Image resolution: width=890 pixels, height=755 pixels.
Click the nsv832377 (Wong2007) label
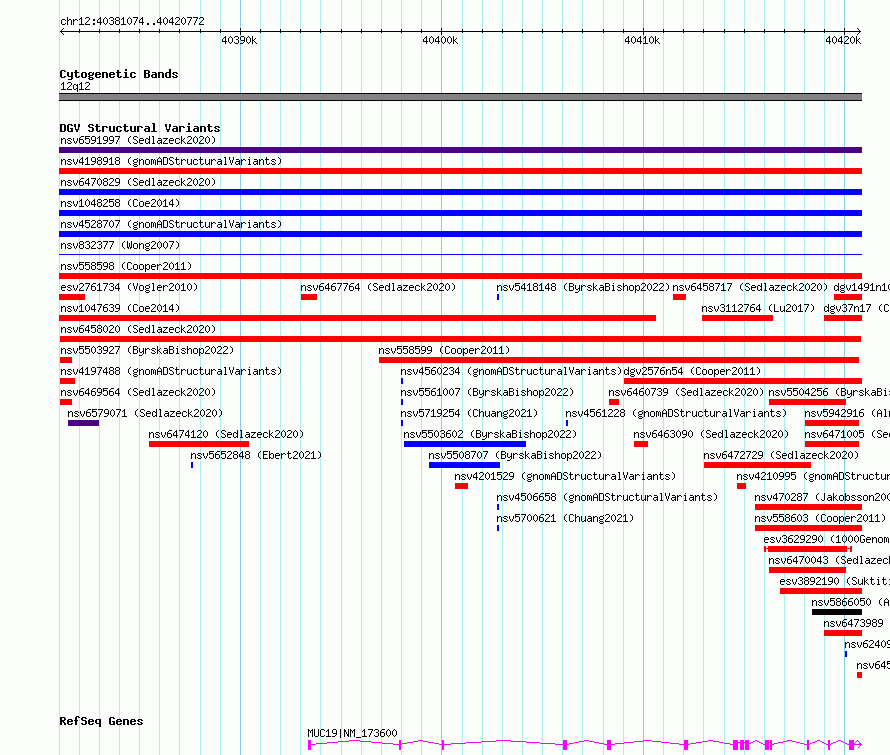(x=120, y=245)
